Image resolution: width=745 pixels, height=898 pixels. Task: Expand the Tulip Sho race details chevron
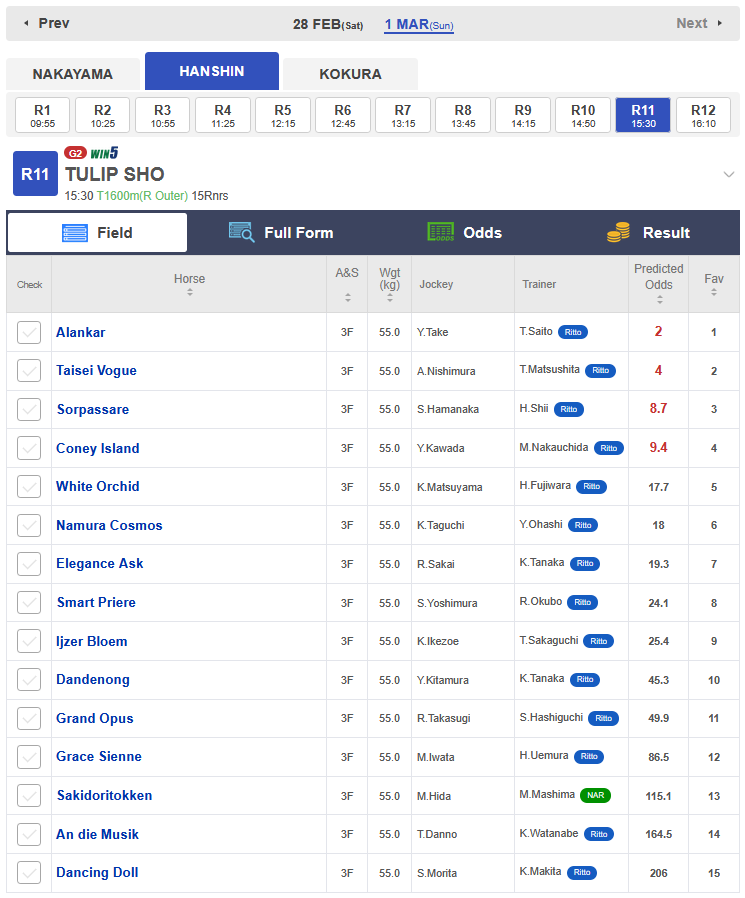click(x=728, y=174)
